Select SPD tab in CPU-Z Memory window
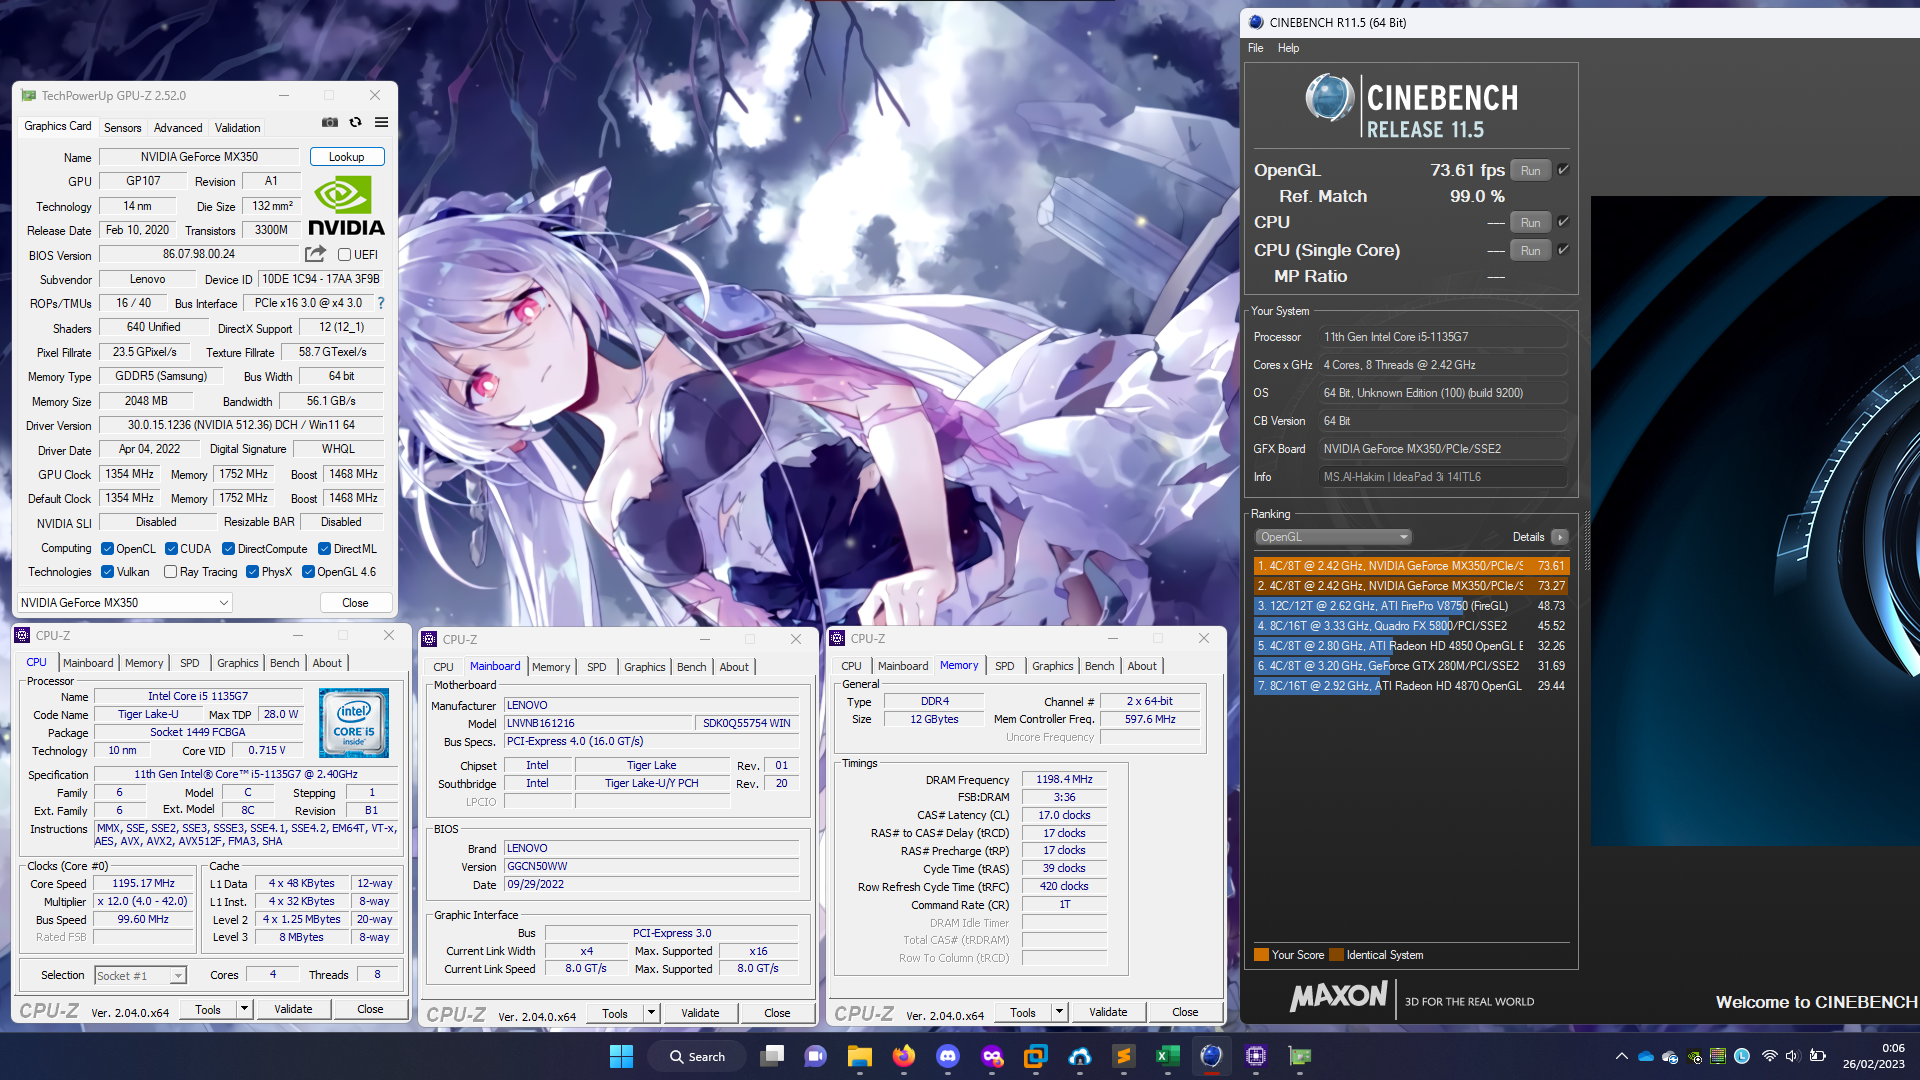This screenshot has width=1920, height=1080. pos(1004,666)
